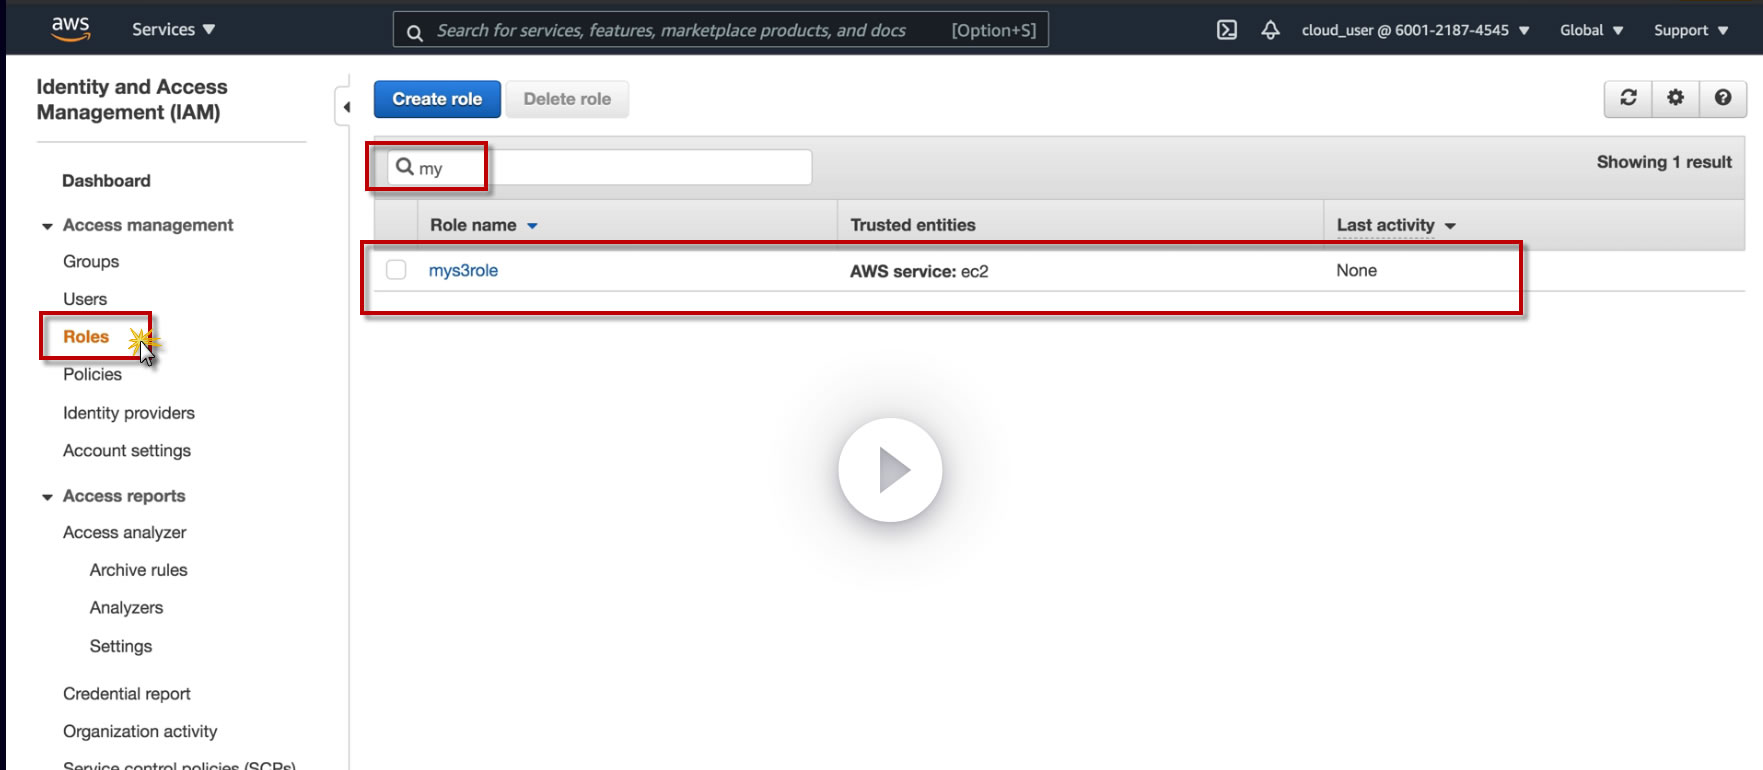Open Groups in the sidebar
The image size is (1763, 770).
(x=91, y=262)
